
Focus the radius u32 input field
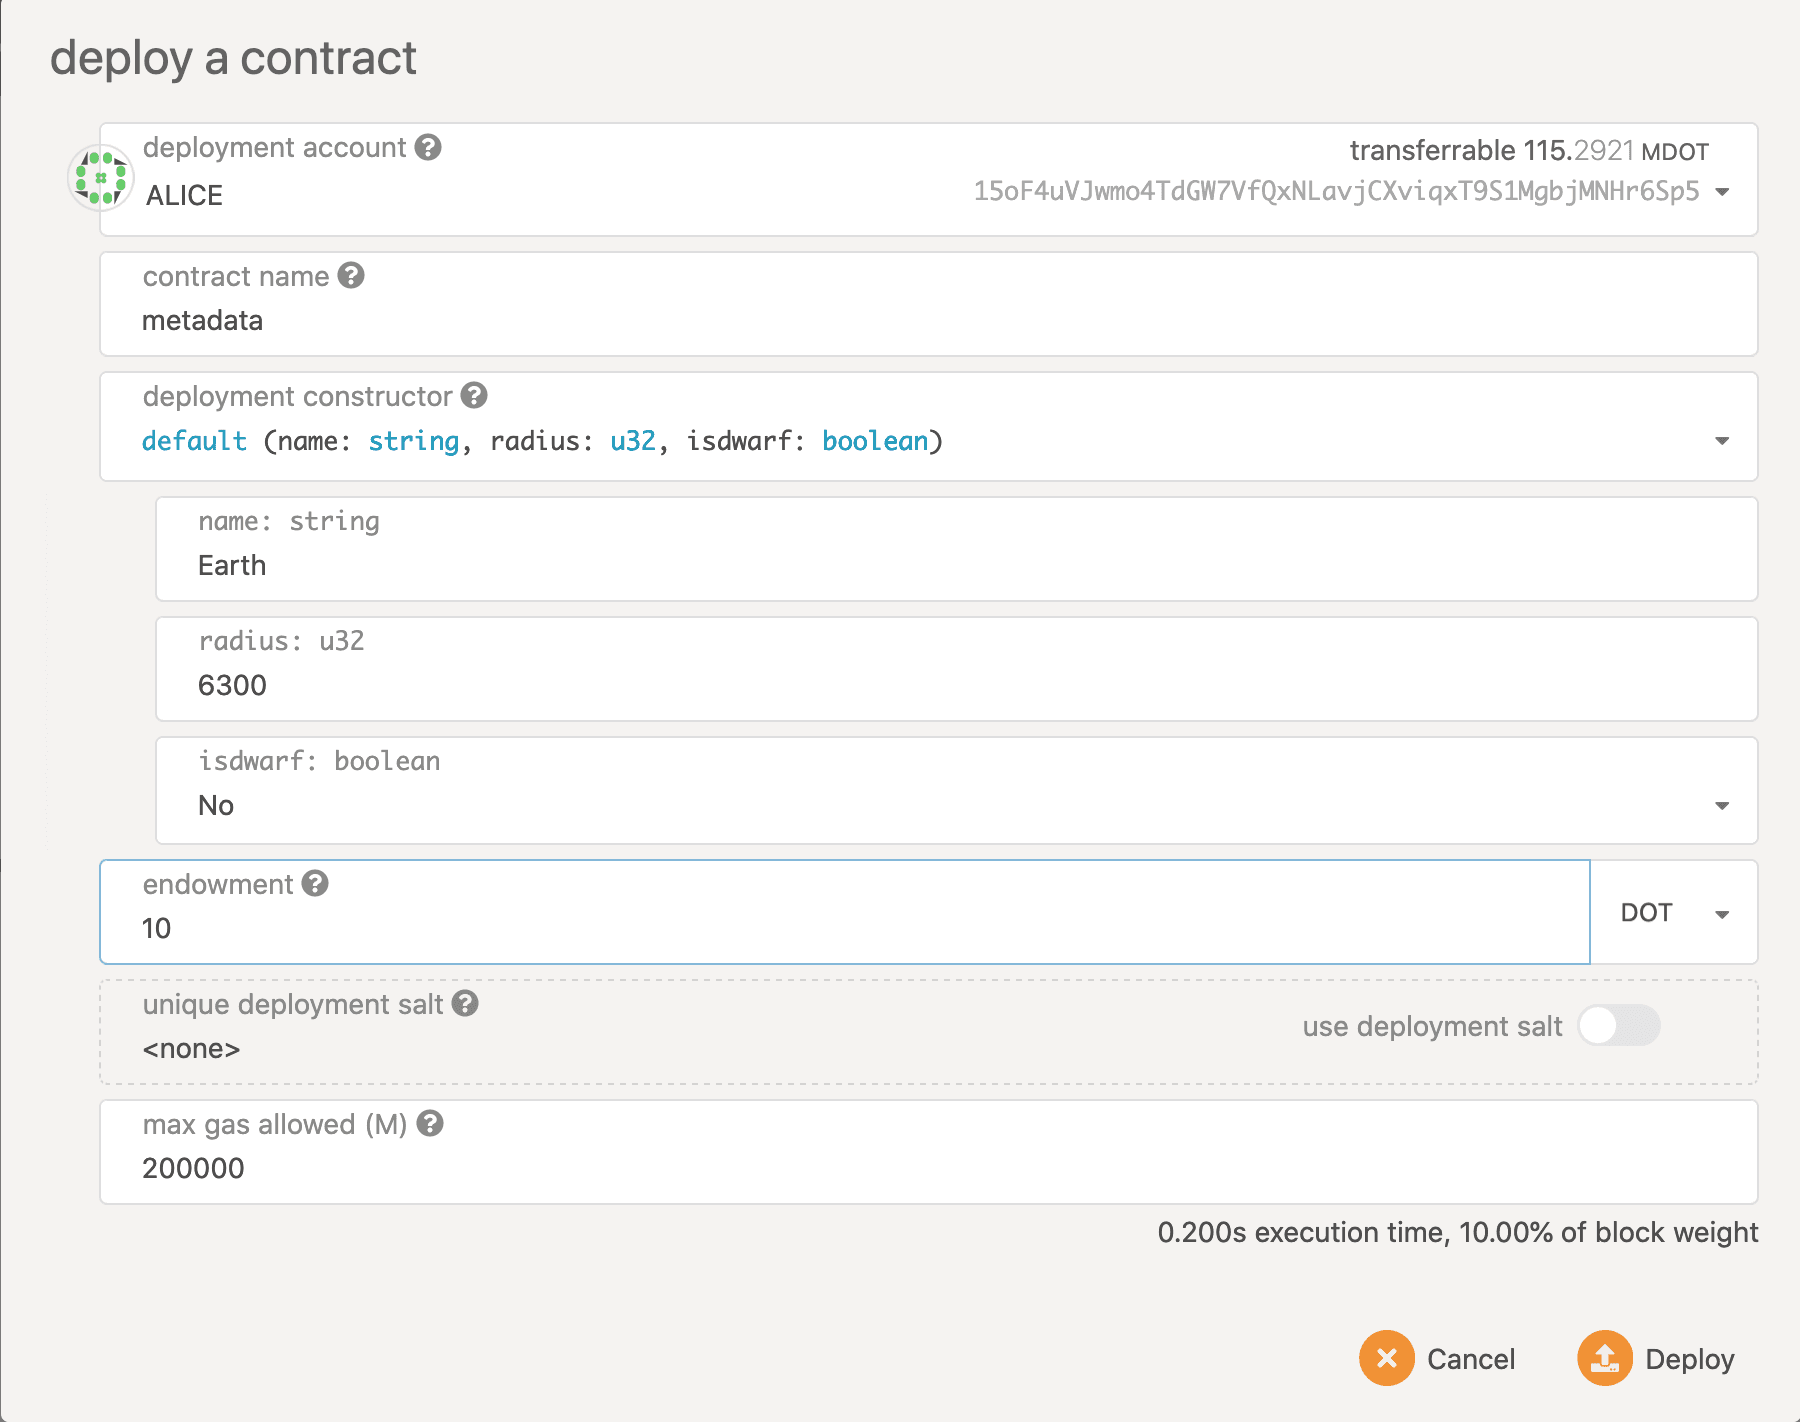[x=700, y=686]
